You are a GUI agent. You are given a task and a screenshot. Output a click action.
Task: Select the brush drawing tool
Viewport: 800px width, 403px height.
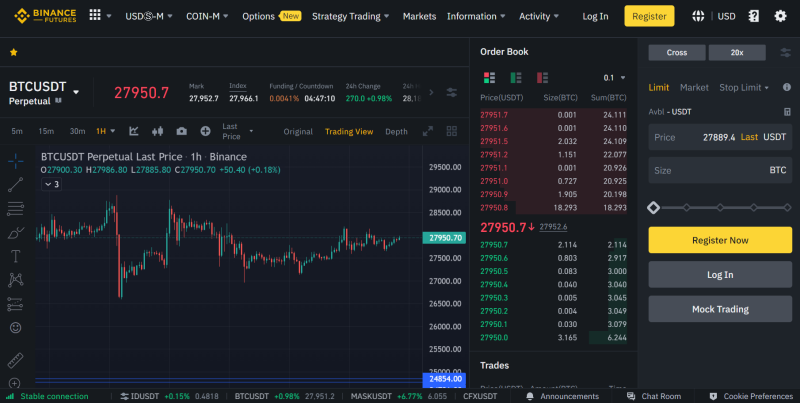point(16,233)
